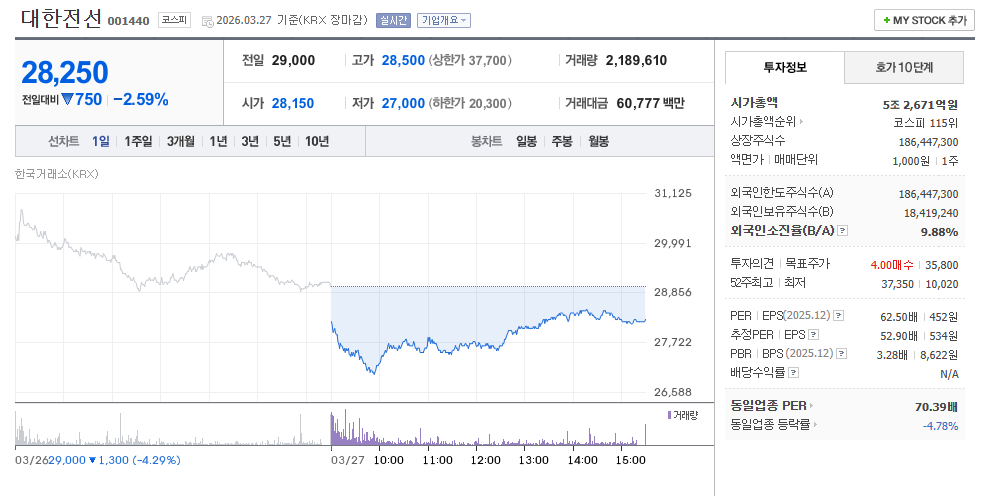Select the 1년 line chart period
994x496 pixels.
tap(218, 141)
